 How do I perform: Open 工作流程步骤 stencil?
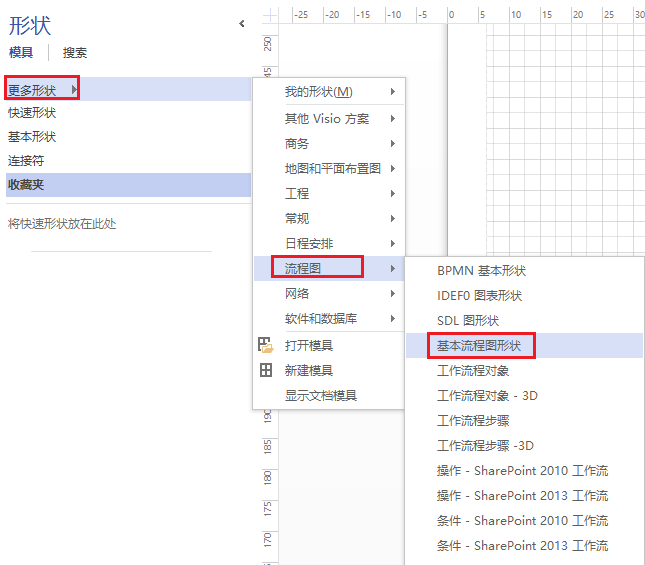[x=524, y=421]
